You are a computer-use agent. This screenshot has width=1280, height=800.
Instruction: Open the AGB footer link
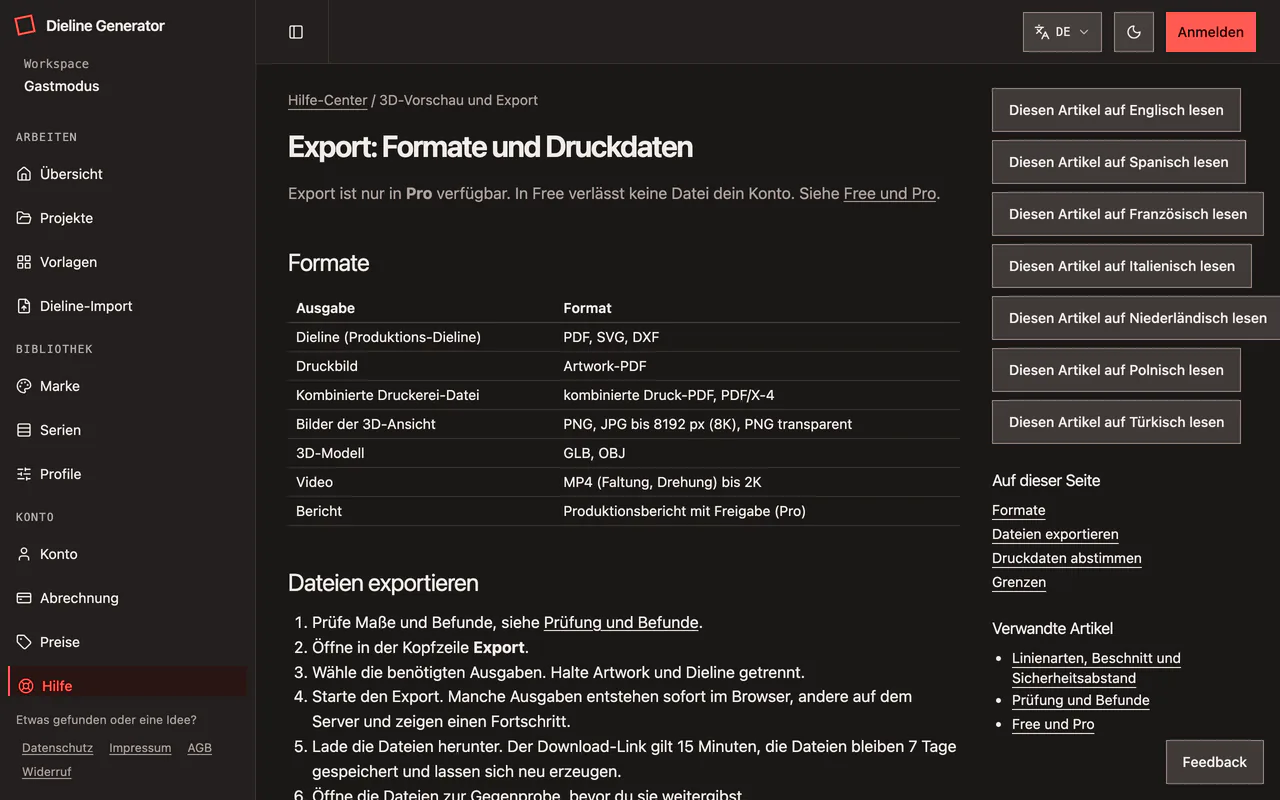200,748
